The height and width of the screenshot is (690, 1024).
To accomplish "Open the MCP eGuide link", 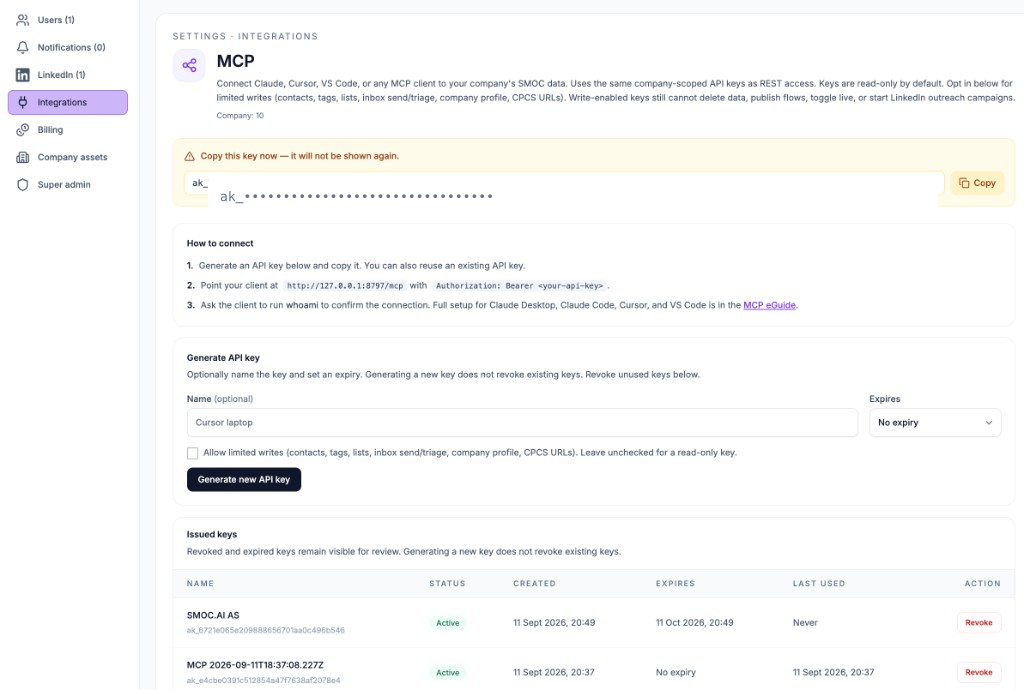I will tap(769, 305).
